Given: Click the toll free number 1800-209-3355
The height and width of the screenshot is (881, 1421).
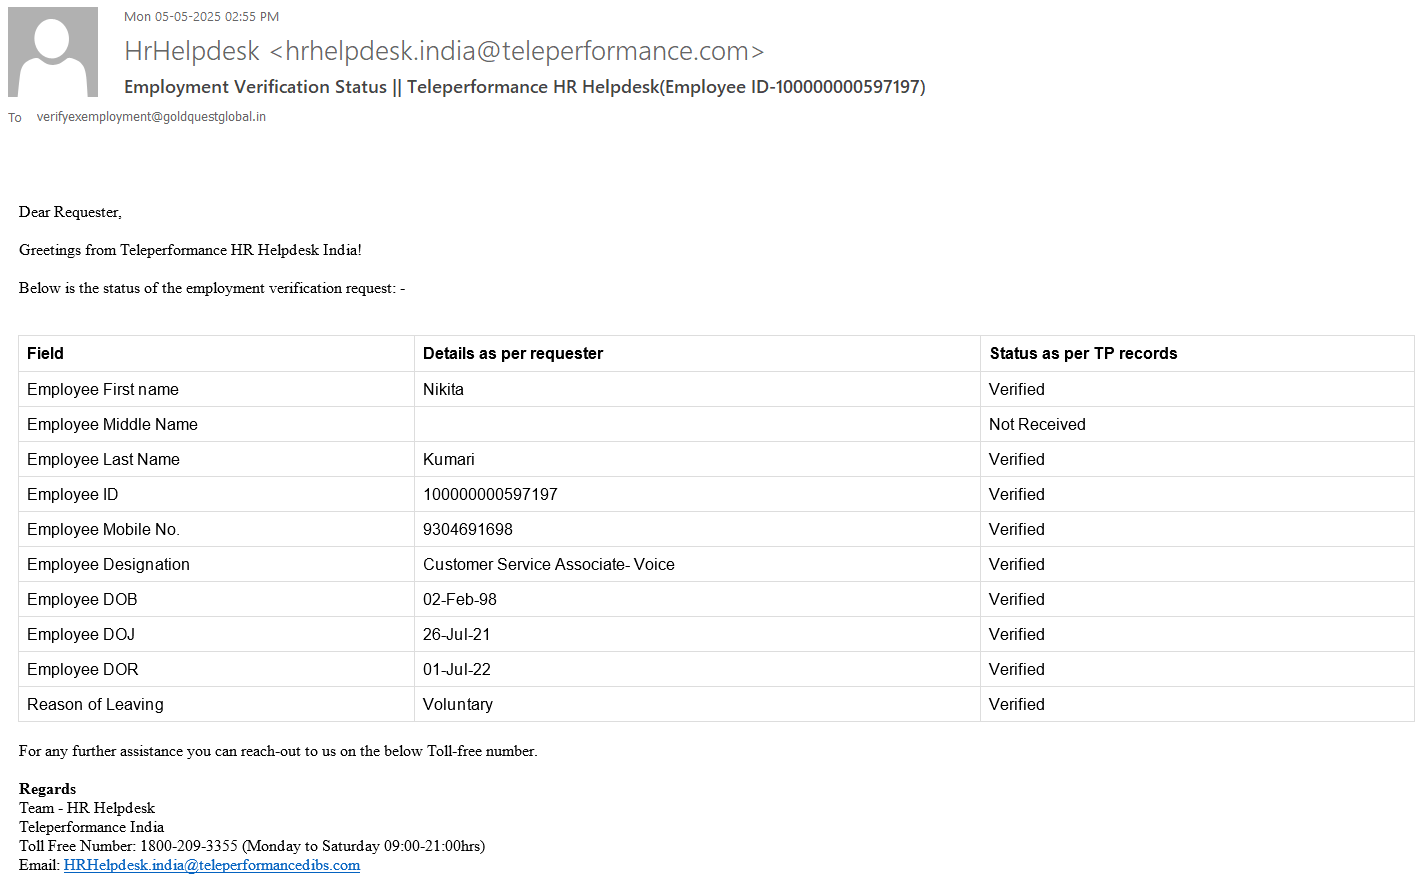Looking at the screenshot, I should coord(189,846).
